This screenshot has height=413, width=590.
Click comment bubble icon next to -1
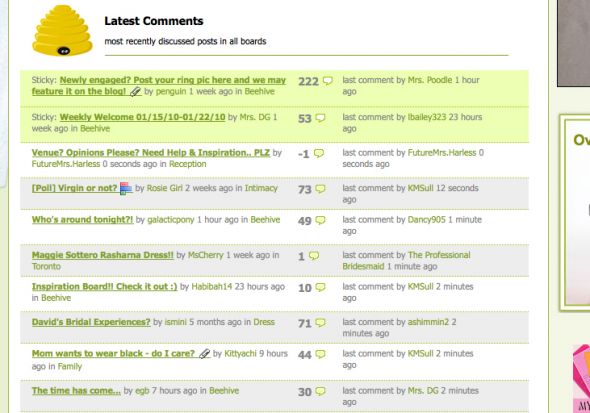(319, 153)
